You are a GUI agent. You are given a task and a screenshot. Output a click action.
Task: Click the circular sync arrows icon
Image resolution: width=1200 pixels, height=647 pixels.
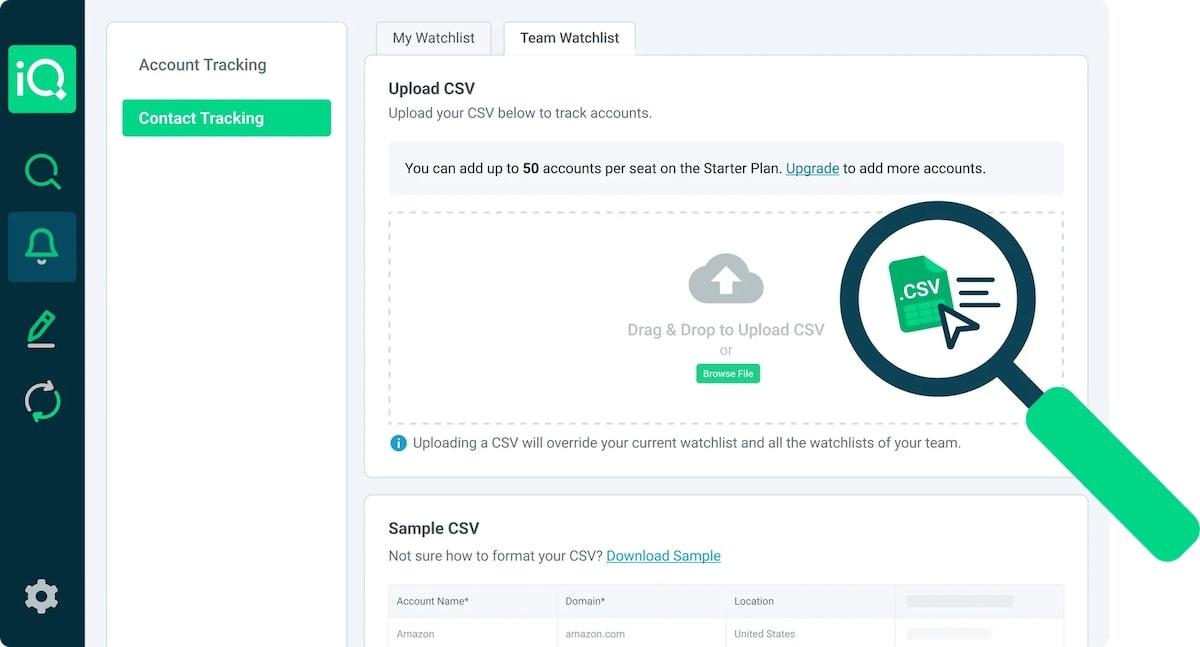click(x=42, y=401)
